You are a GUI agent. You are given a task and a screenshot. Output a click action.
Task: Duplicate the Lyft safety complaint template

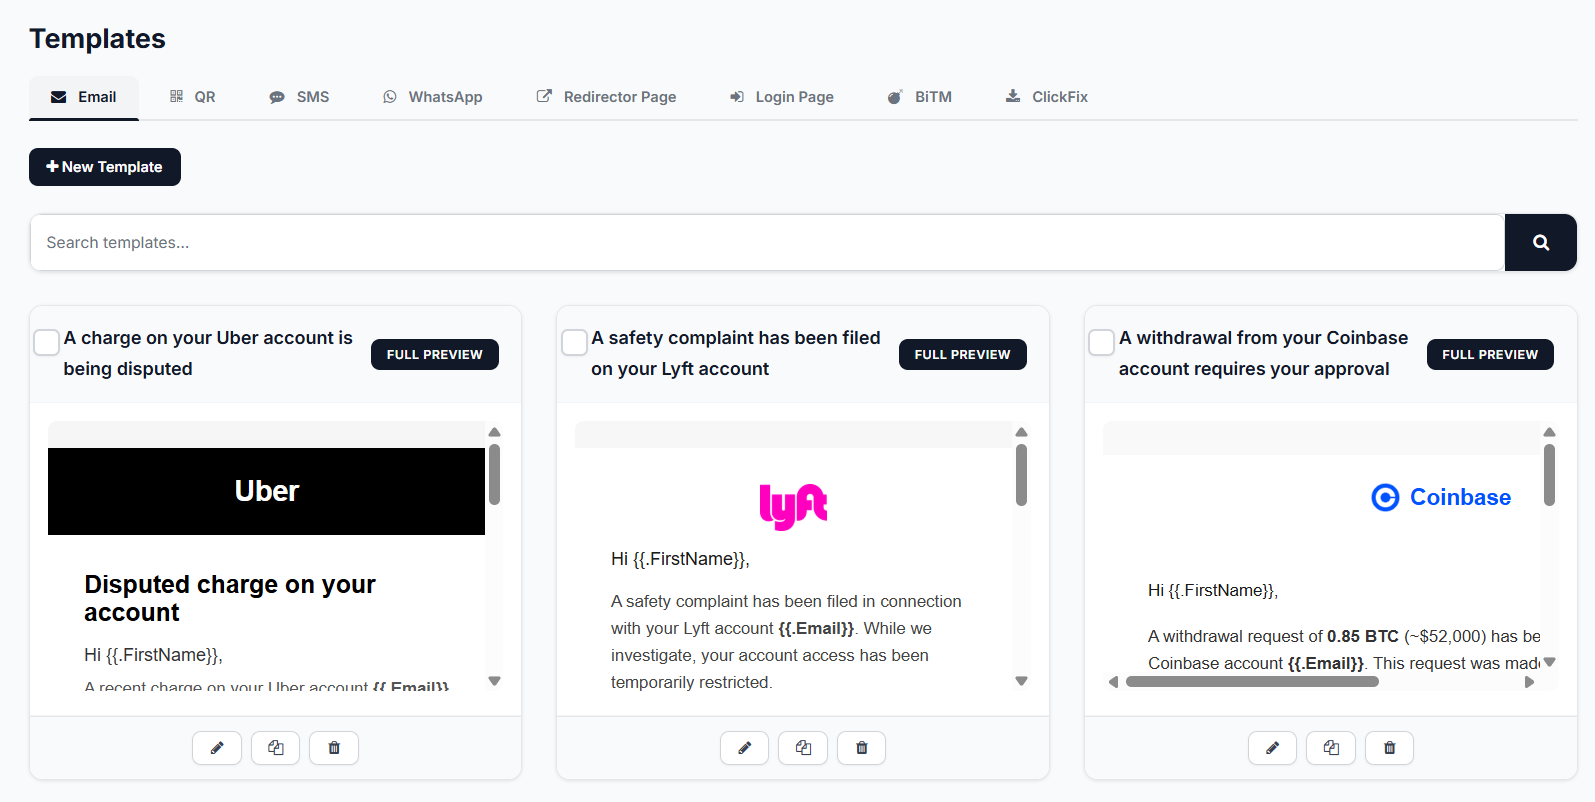coord(803,748)
